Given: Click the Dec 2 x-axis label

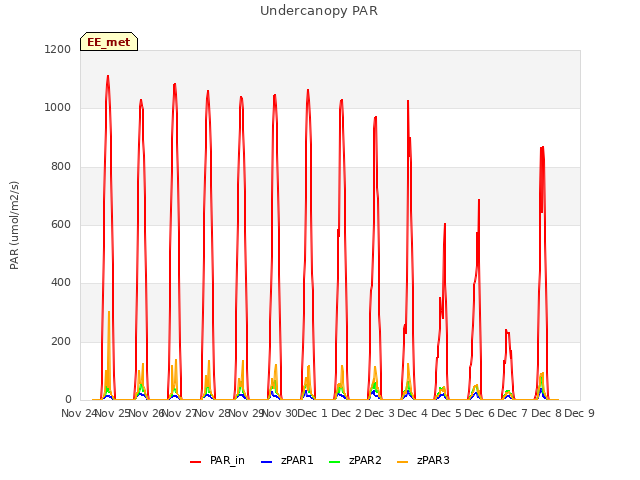Looking at the screenshot, I should 346,413.
